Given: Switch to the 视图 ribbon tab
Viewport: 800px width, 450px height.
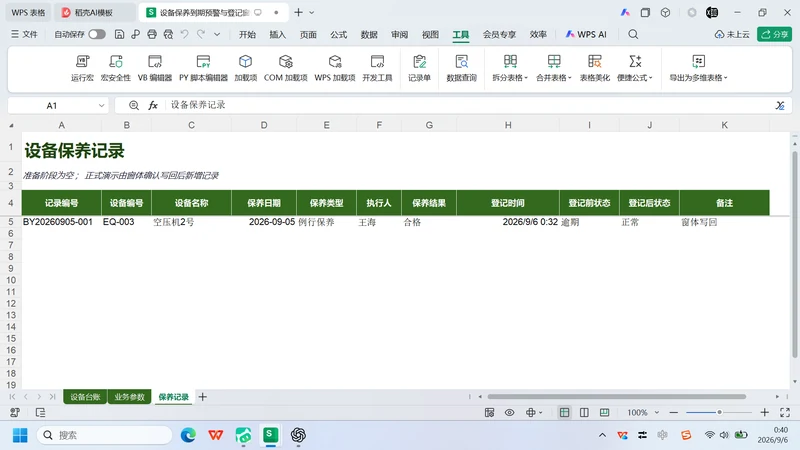Looking at the screenshot, I should (430, 34).
